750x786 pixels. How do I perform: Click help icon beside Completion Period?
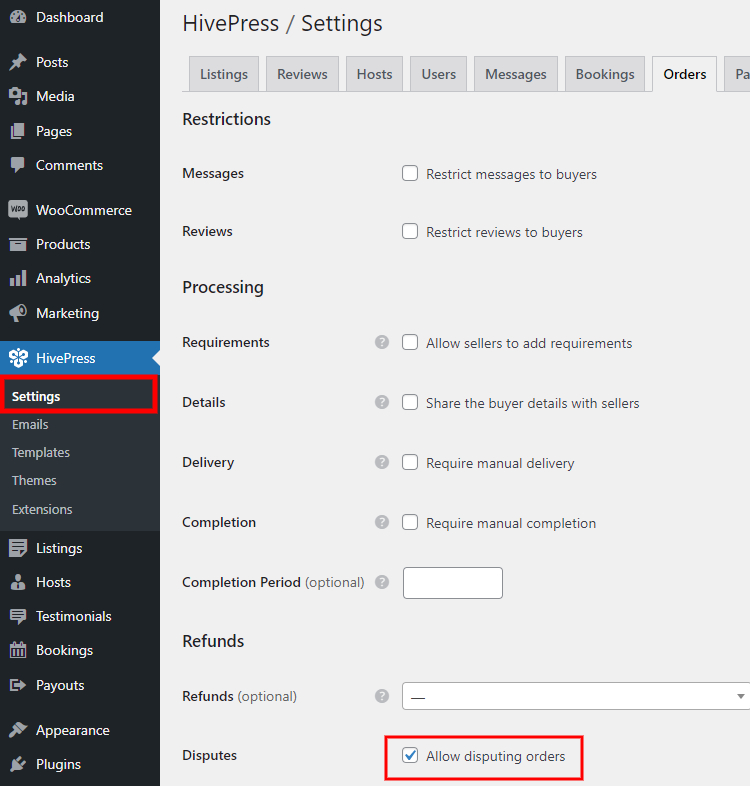(x=381, y=582)
